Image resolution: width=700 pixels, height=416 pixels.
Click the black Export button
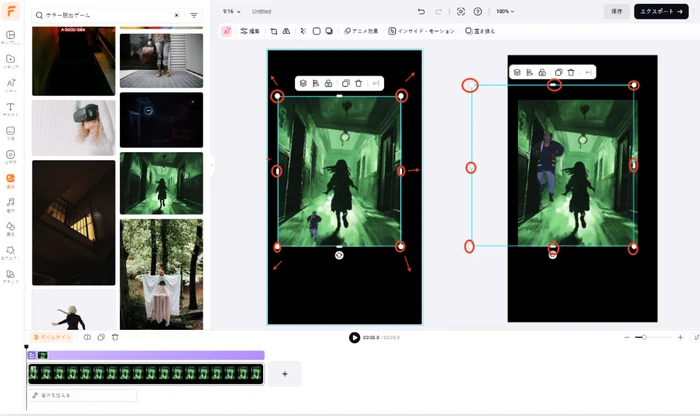coord(660,11)
